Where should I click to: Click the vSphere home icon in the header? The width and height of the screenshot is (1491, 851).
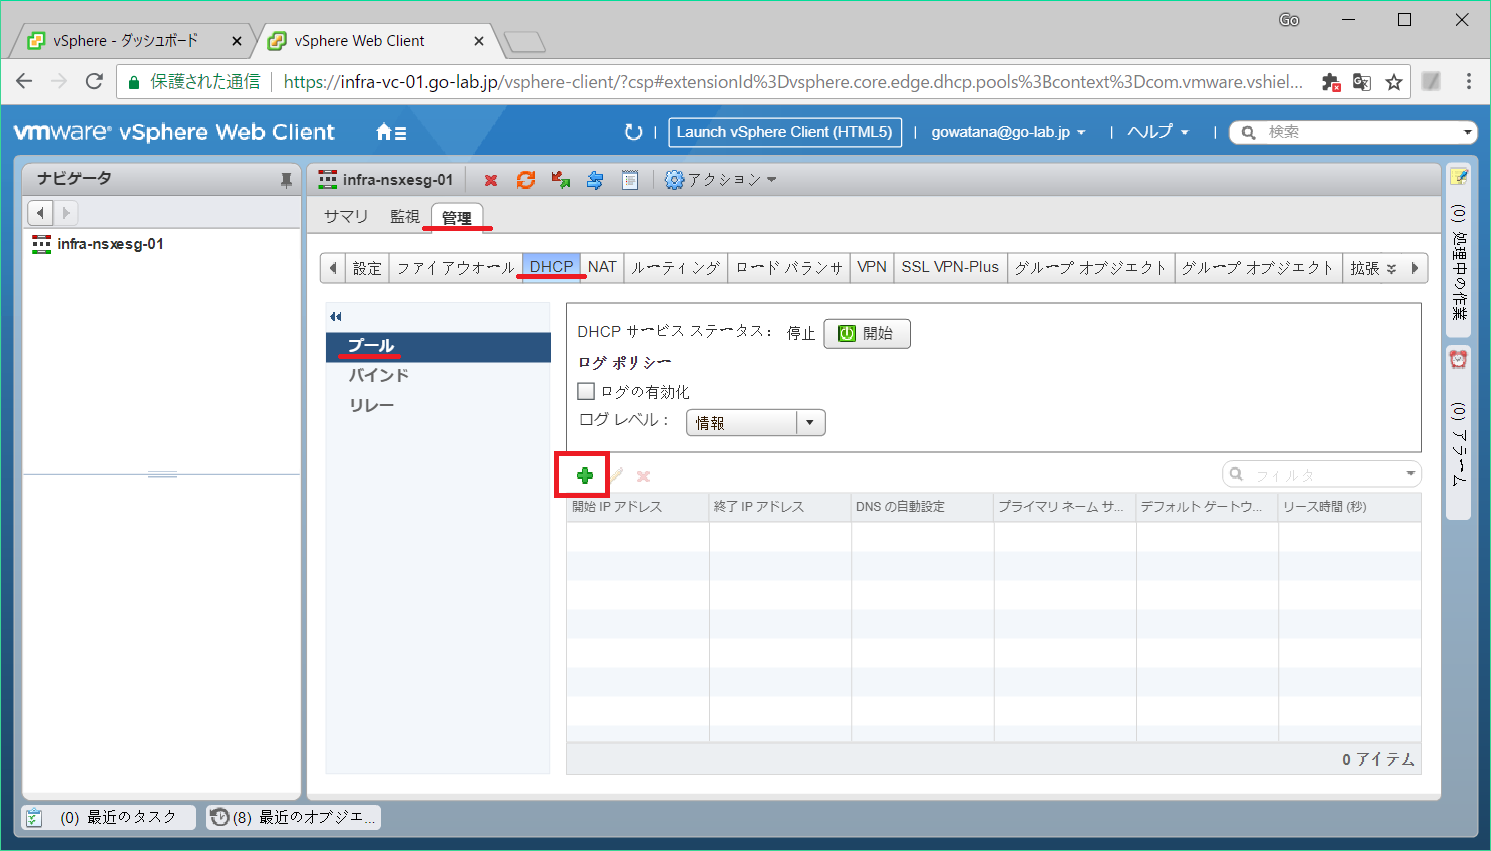(x=385, y=132)
